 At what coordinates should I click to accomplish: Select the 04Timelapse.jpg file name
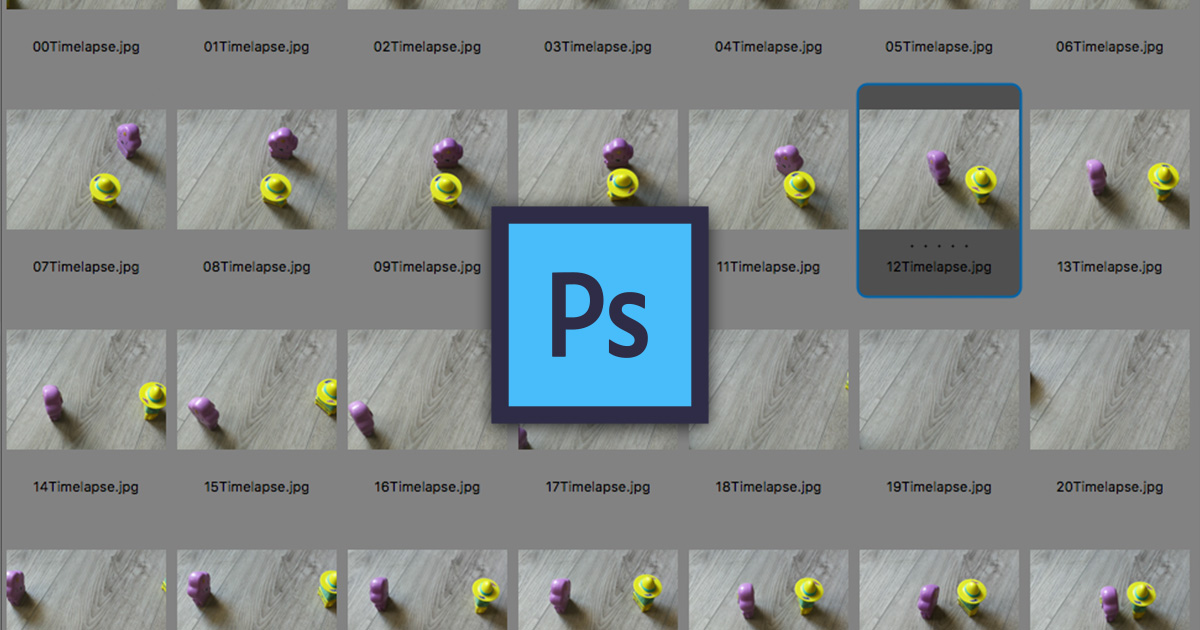click(768, 47)
